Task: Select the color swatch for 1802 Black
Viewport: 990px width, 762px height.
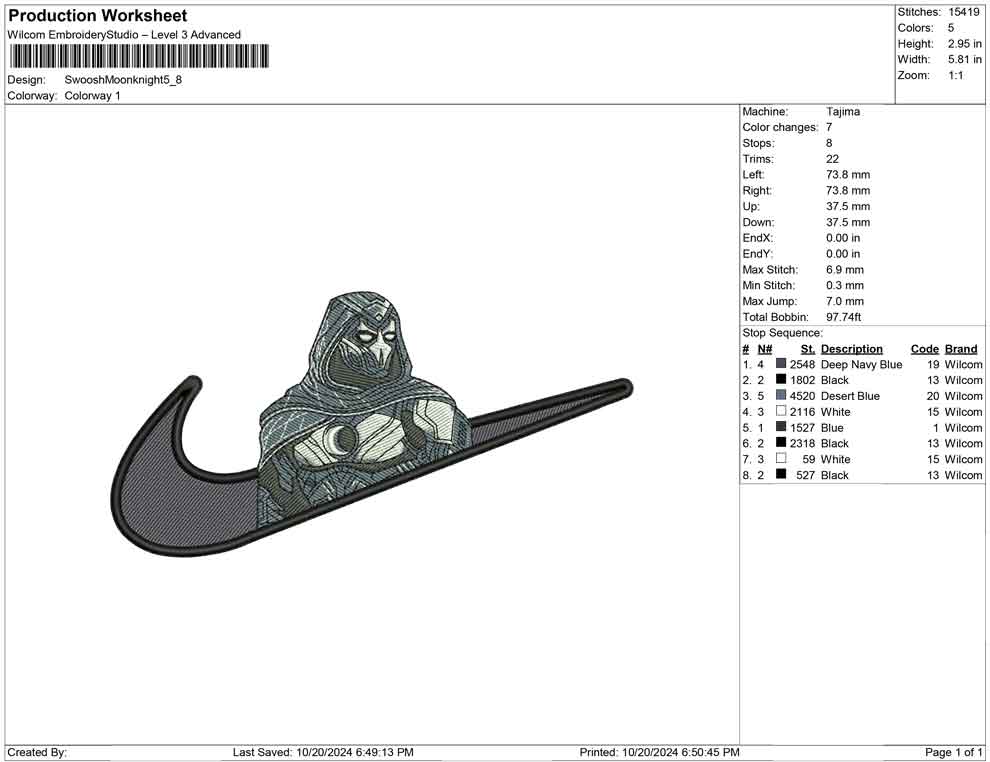Action: [x=781, y=379]
